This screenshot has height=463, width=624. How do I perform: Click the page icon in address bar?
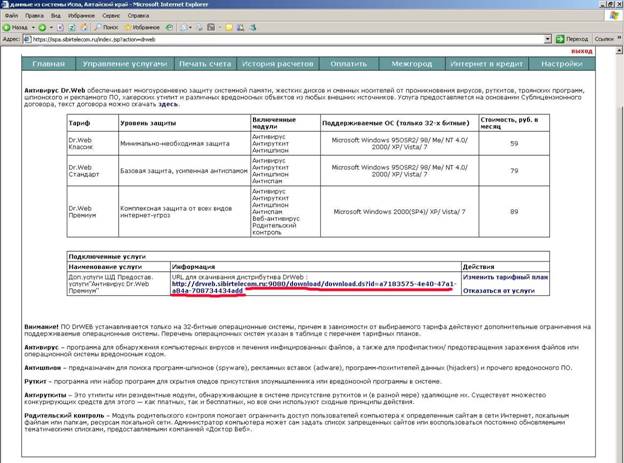point(27,39)
